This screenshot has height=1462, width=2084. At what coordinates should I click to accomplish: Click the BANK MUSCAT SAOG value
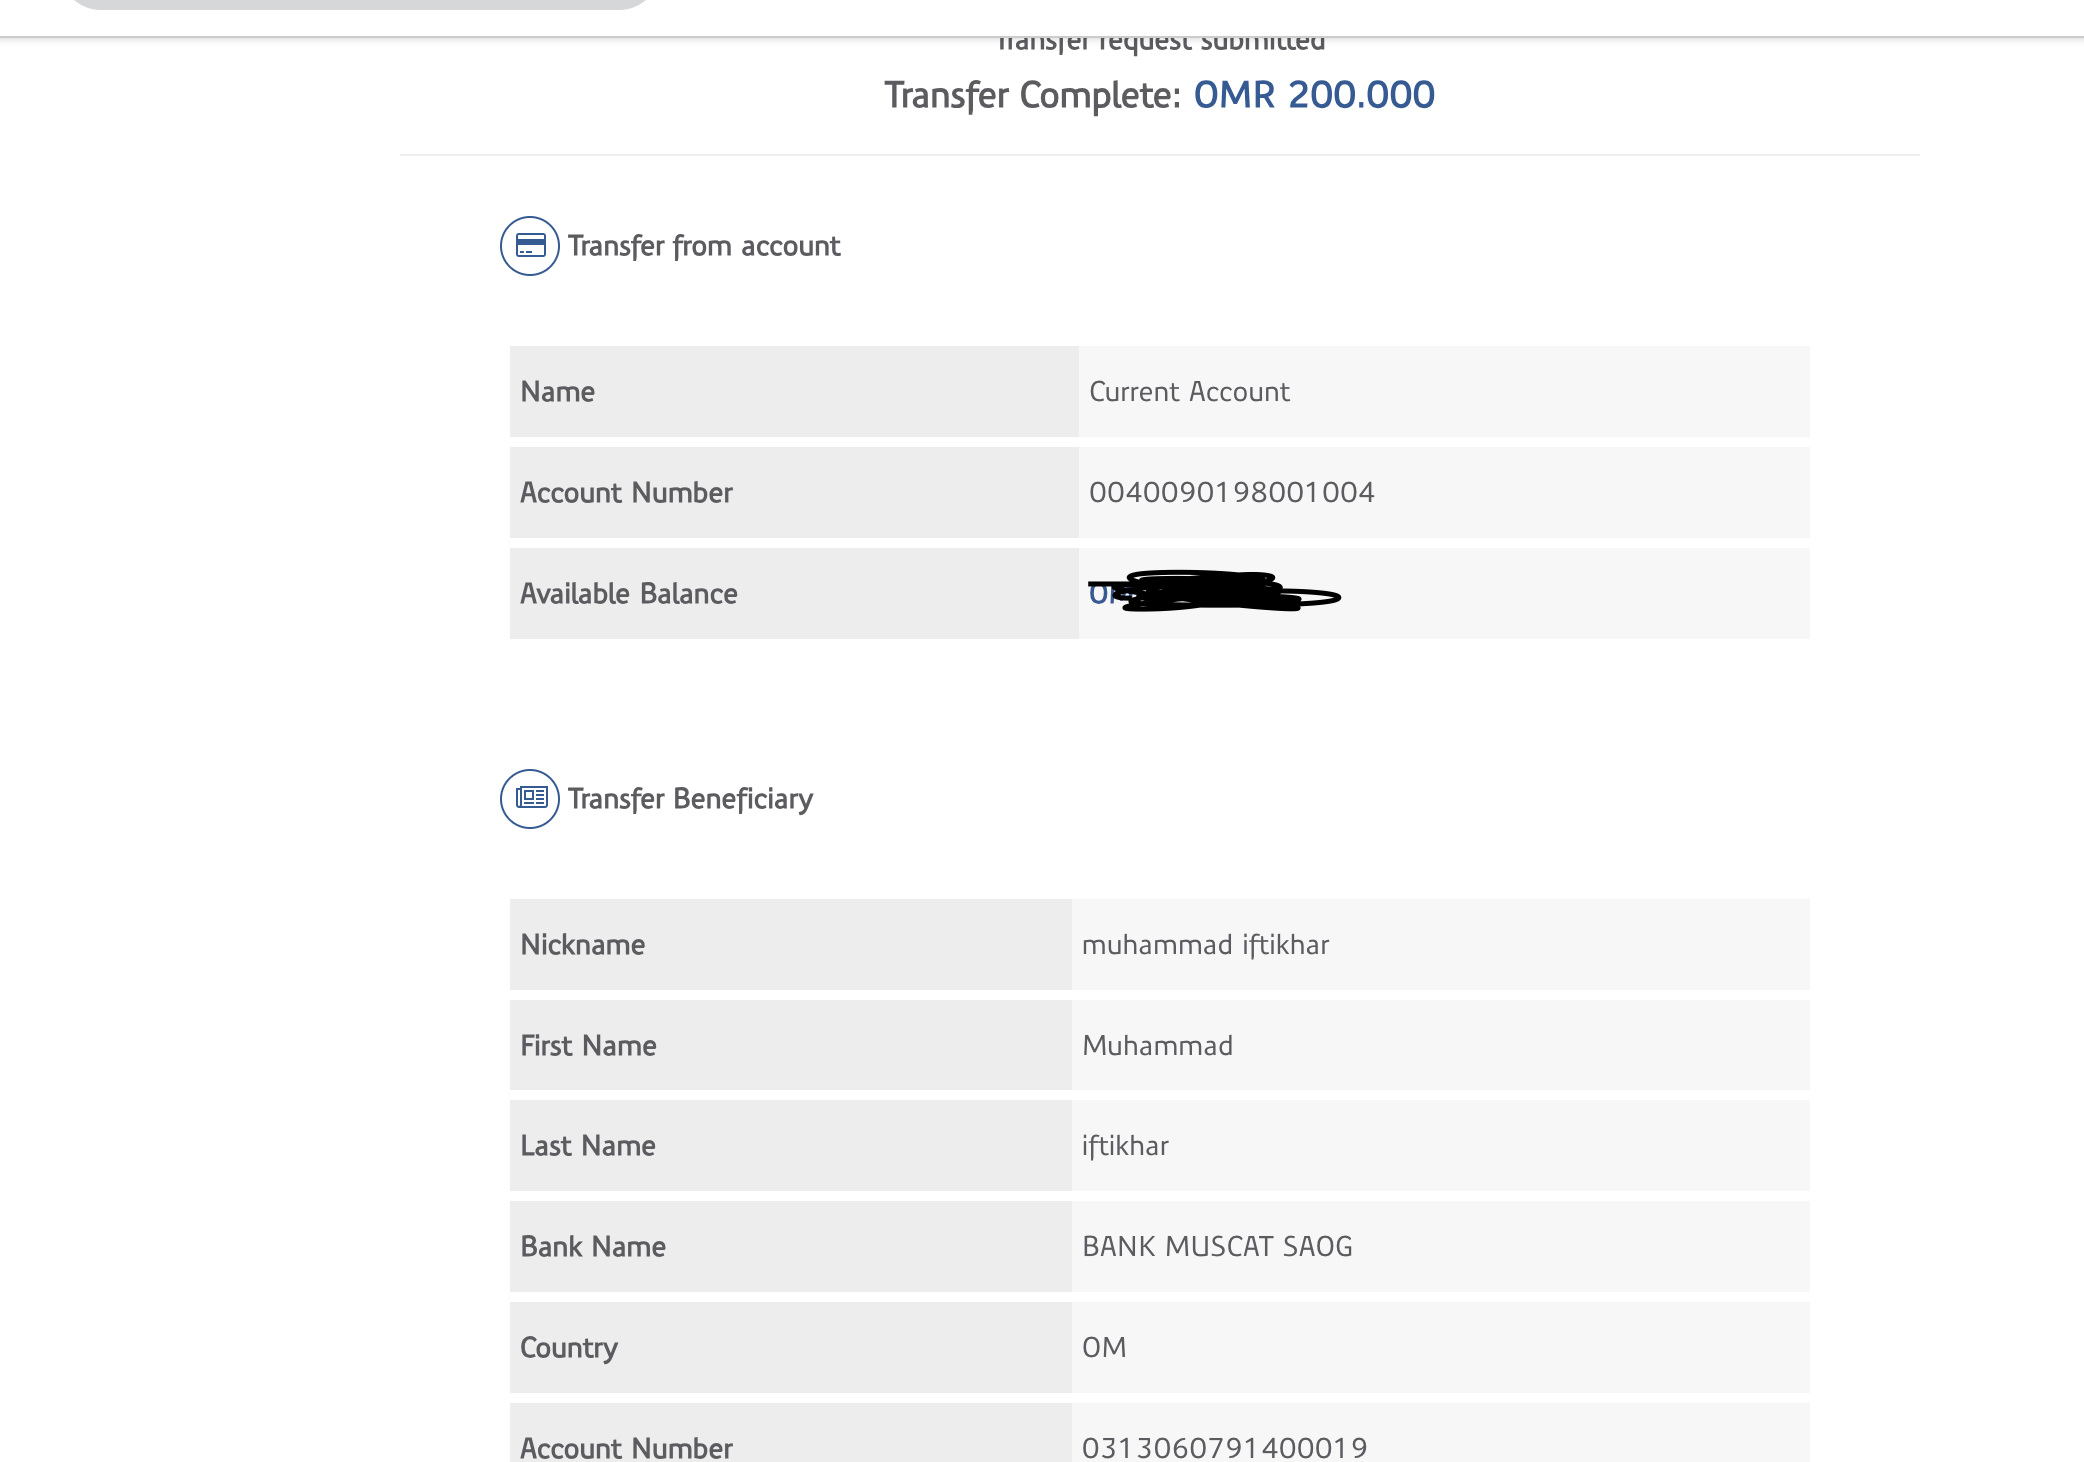(x=1217, y=1247)
